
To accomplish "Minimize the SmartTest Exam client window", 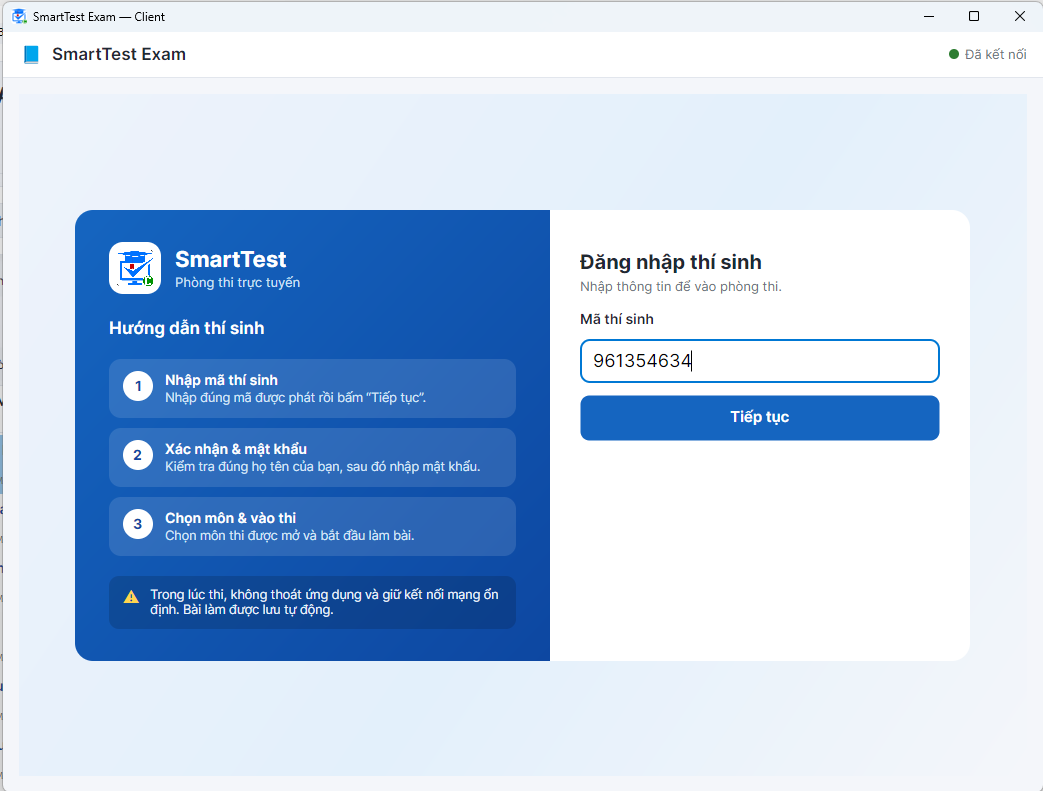I will coord(929,16).
